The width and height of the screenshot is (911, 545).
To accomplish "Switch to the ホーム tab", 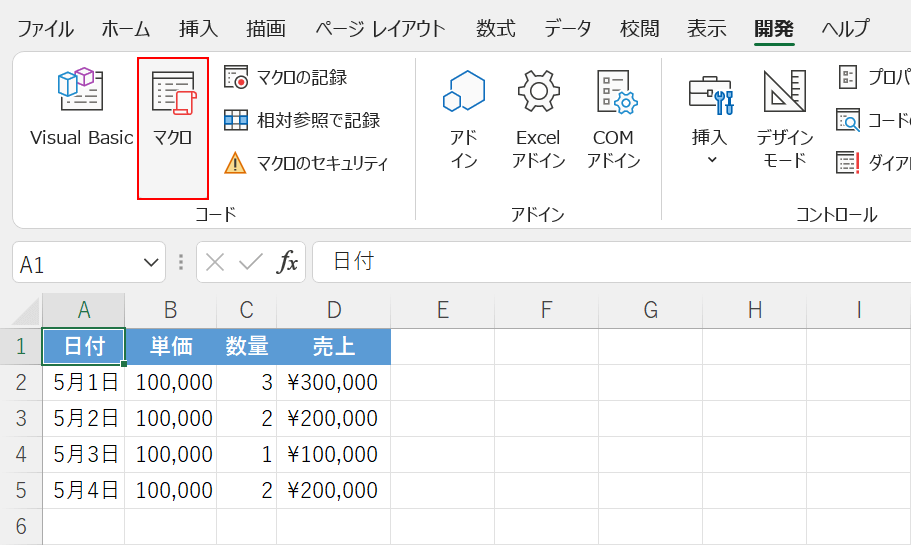I will pyautogui.click(x=126, y=28).
